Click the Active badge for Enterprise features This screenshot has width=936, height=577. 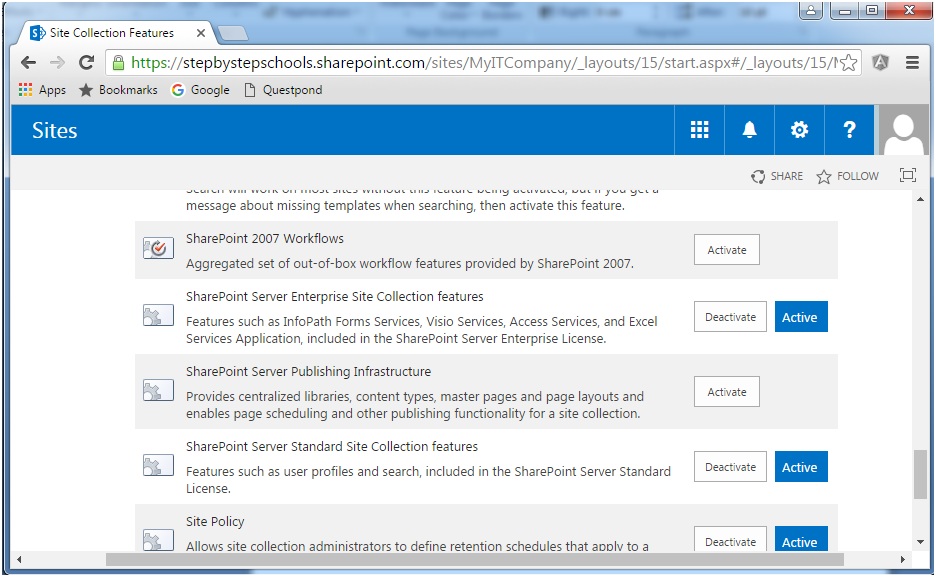click(x=801, y=317)
